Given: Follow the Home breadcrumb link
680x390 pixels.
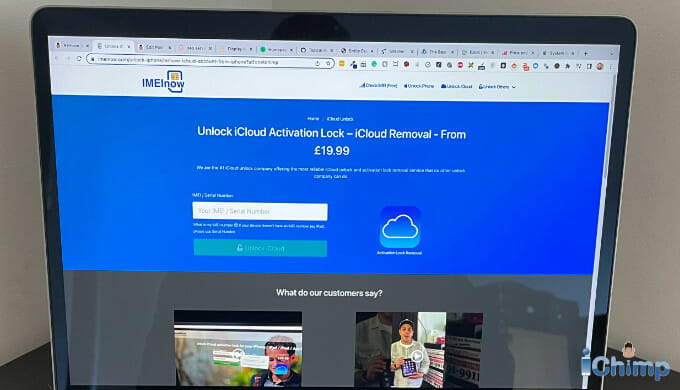Looking at the screenshot, I should coord(313,118).
